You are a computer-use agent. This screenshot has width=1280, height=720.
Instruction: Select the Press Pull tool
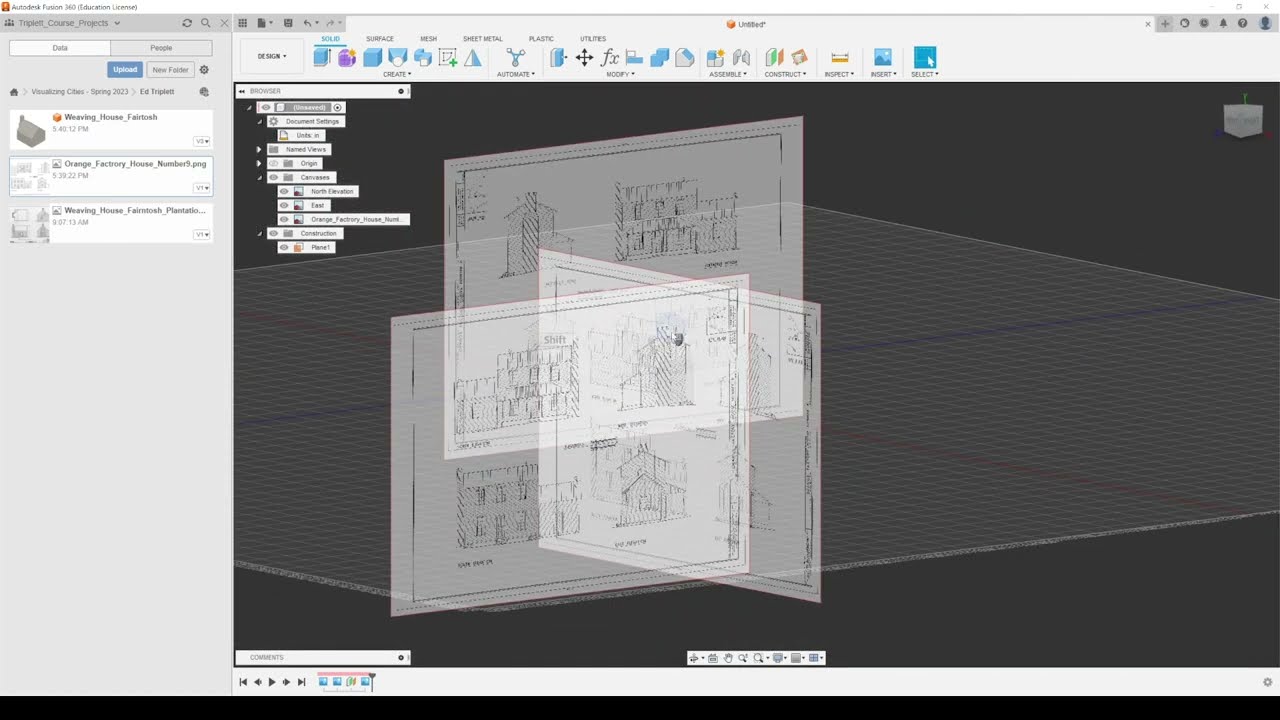tap(559, 57)
